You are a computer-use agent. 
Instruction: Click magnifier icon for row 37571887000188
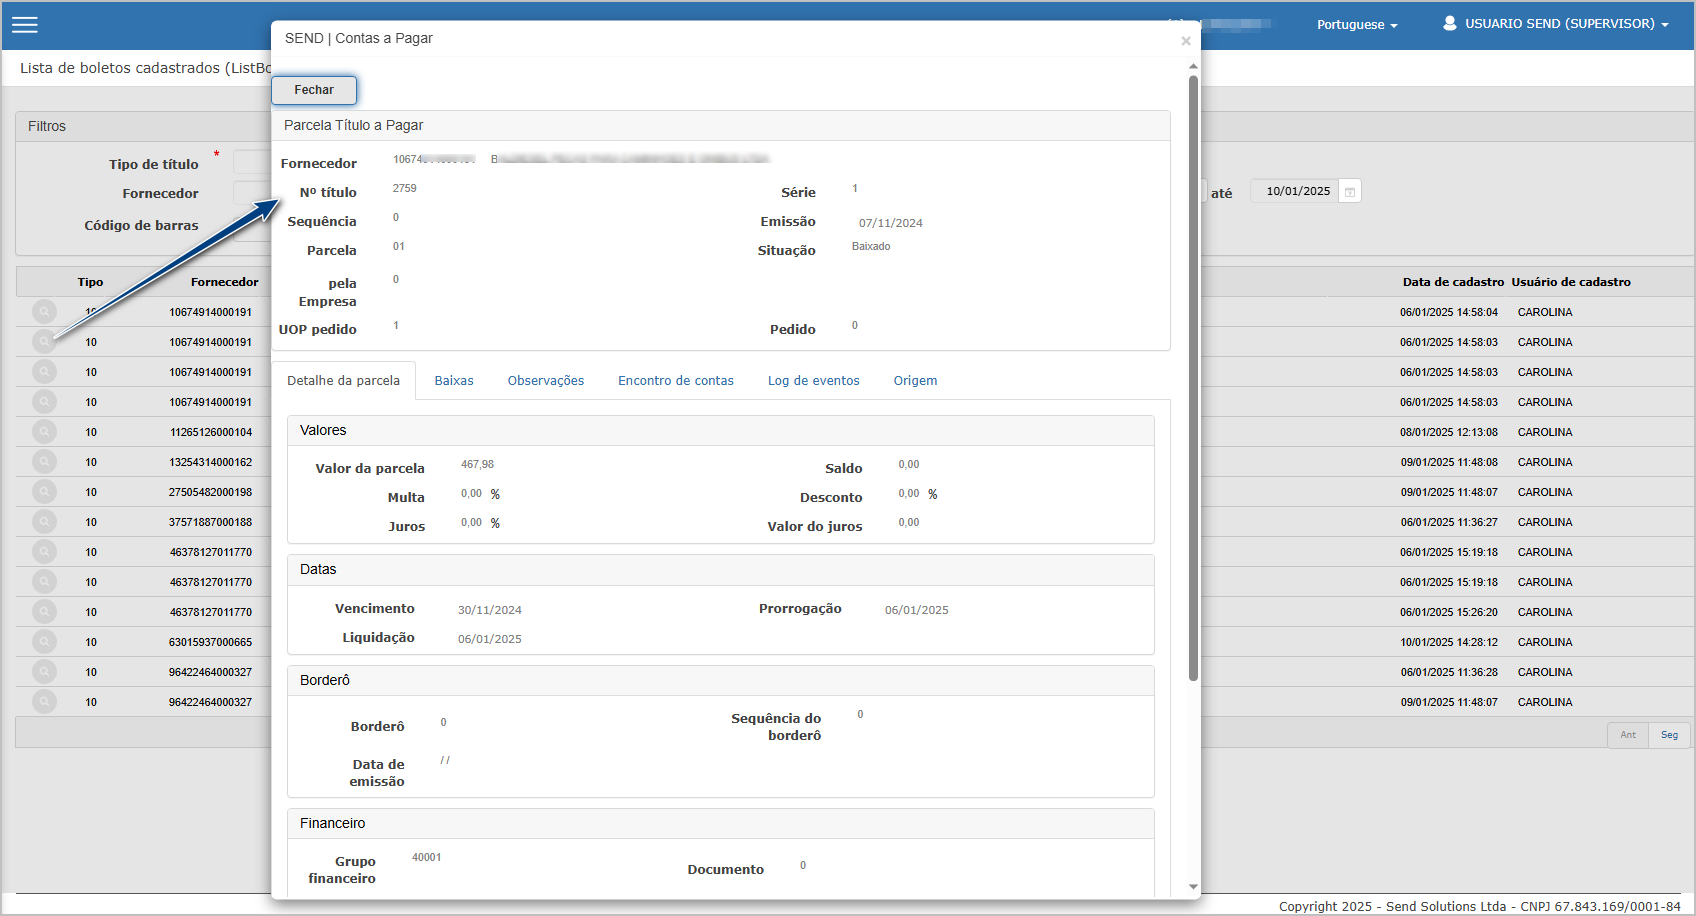pos(44,522)
